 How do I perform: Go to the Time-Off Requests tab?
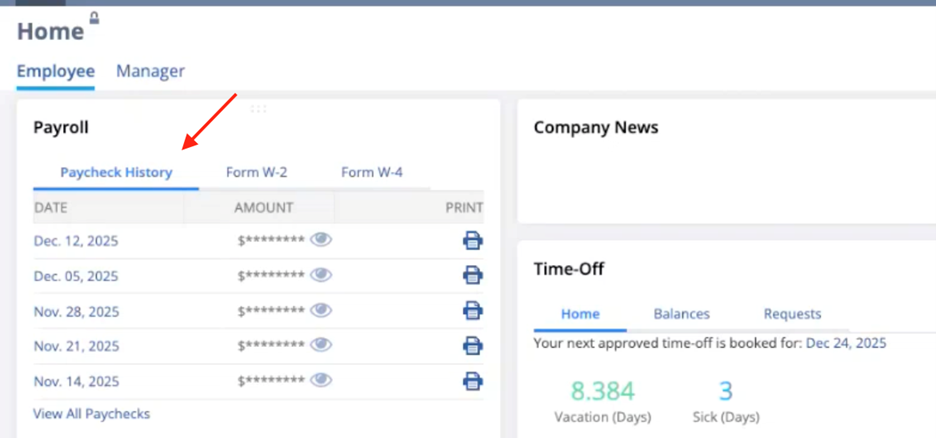792,314
